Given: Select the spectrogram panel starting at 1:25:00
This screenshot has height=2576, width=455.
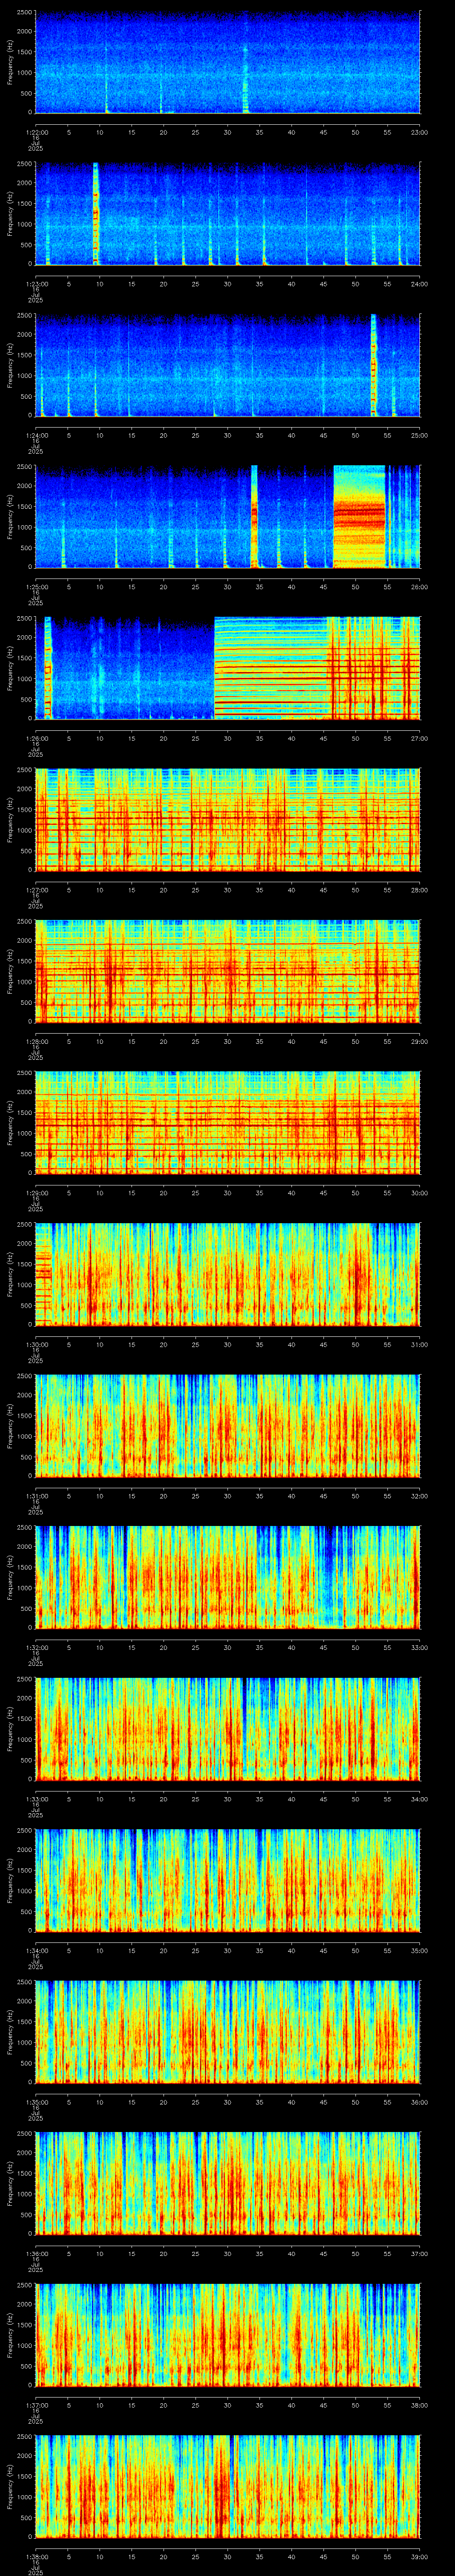Looking at the screenshot, I should tap(228, 517).
